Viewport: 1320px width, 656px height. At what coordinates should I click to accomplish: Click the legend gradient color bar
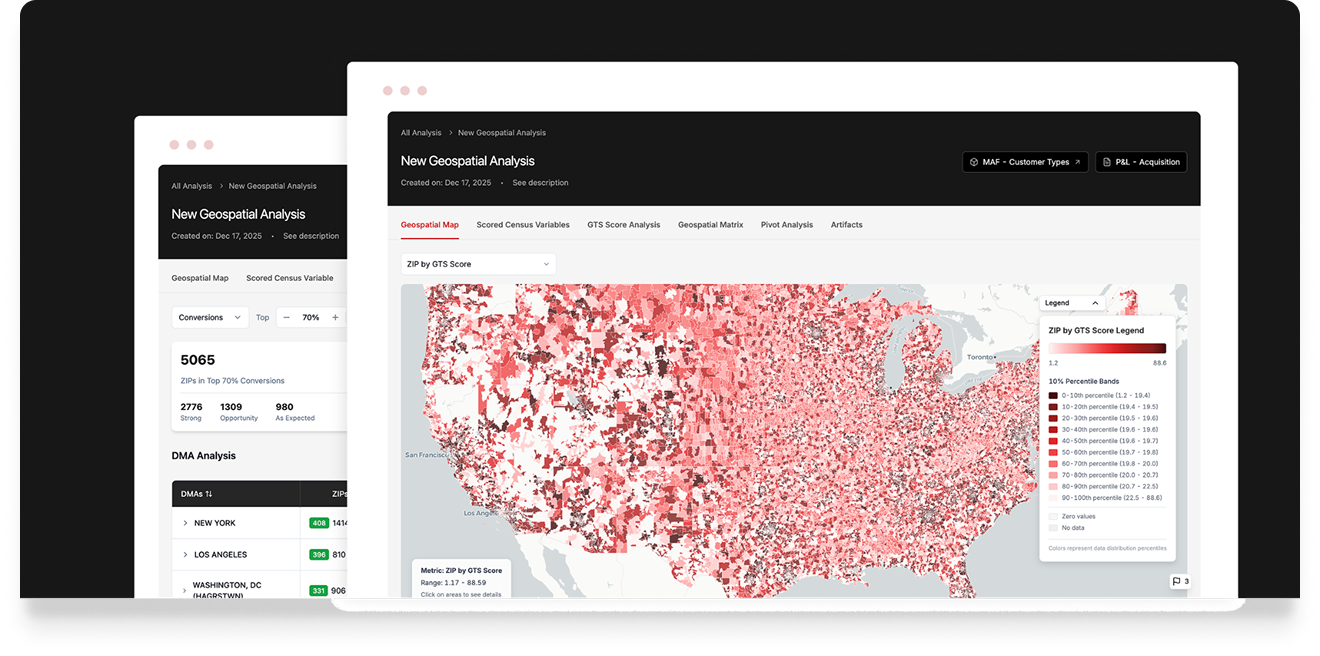point(1107,349)
